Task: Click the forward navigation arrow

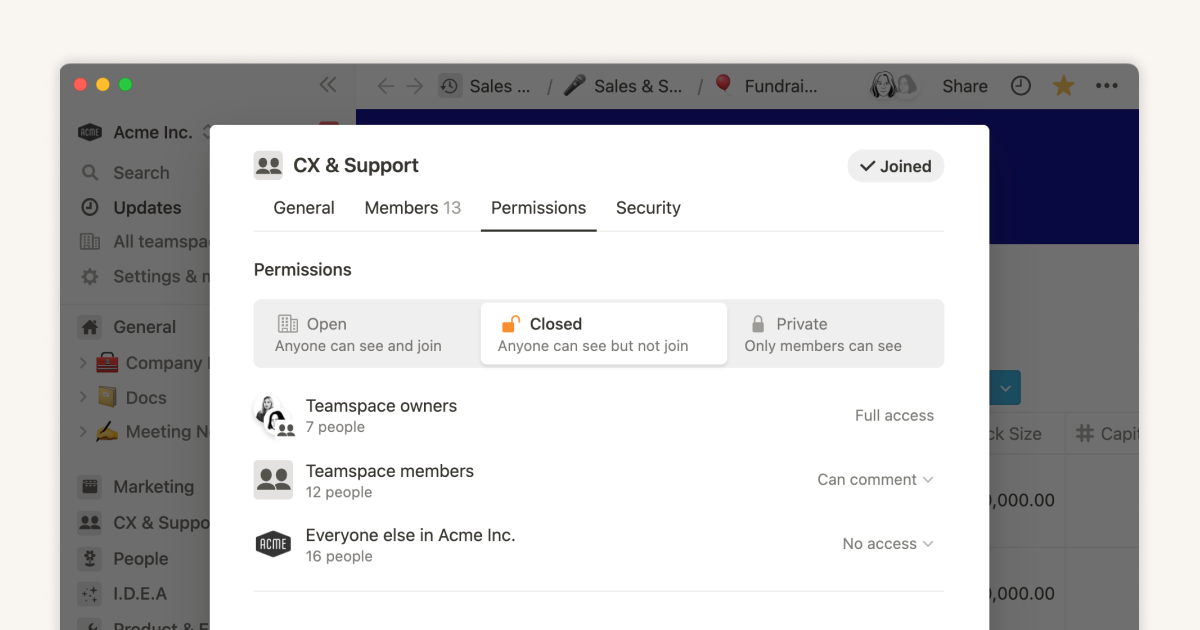Action: coord(414,86)
